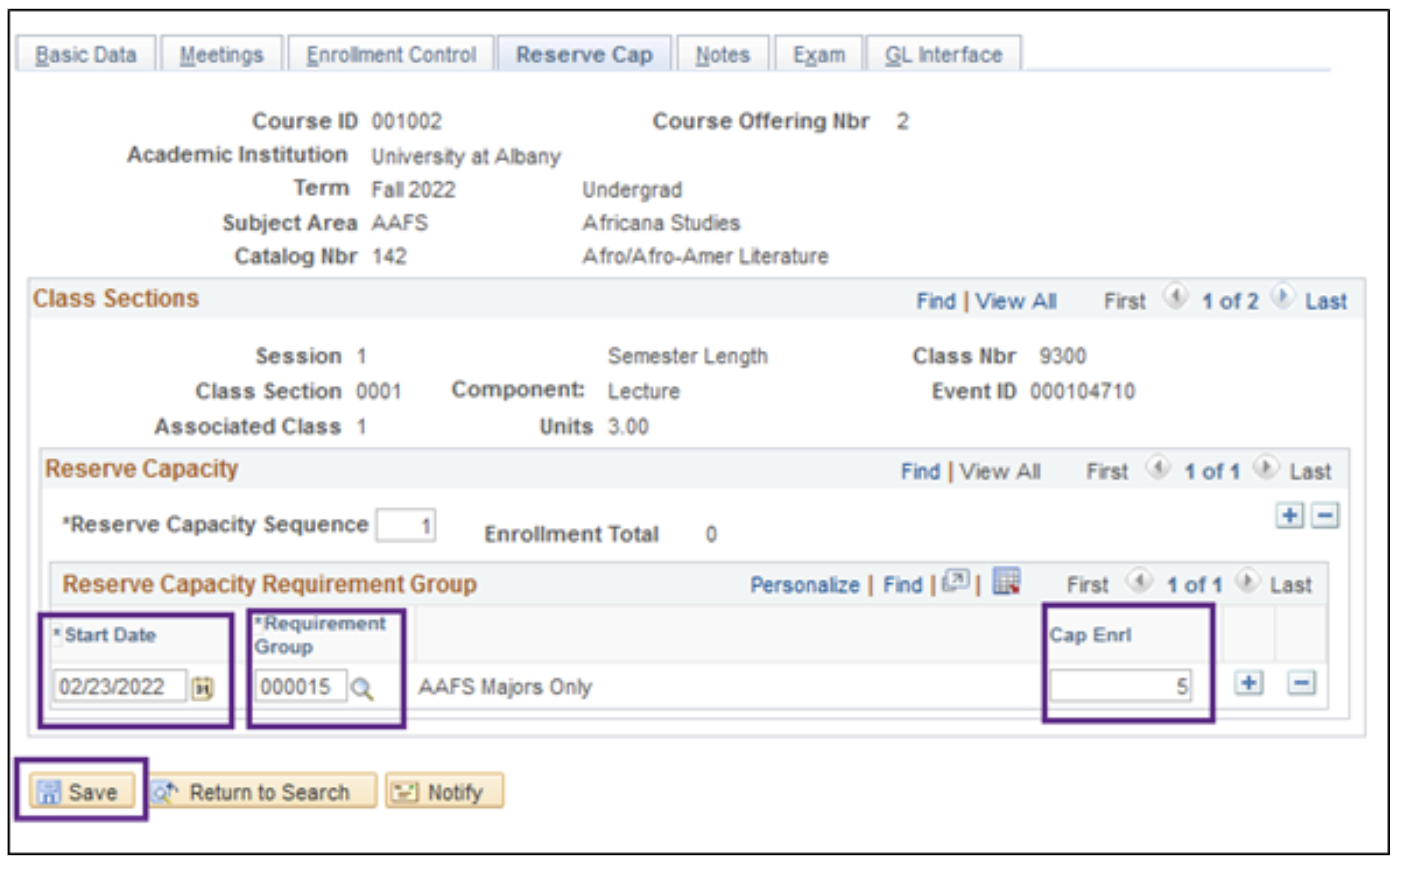Delete the Reserve Capacity Sequence row

(x=1325, y=516)
